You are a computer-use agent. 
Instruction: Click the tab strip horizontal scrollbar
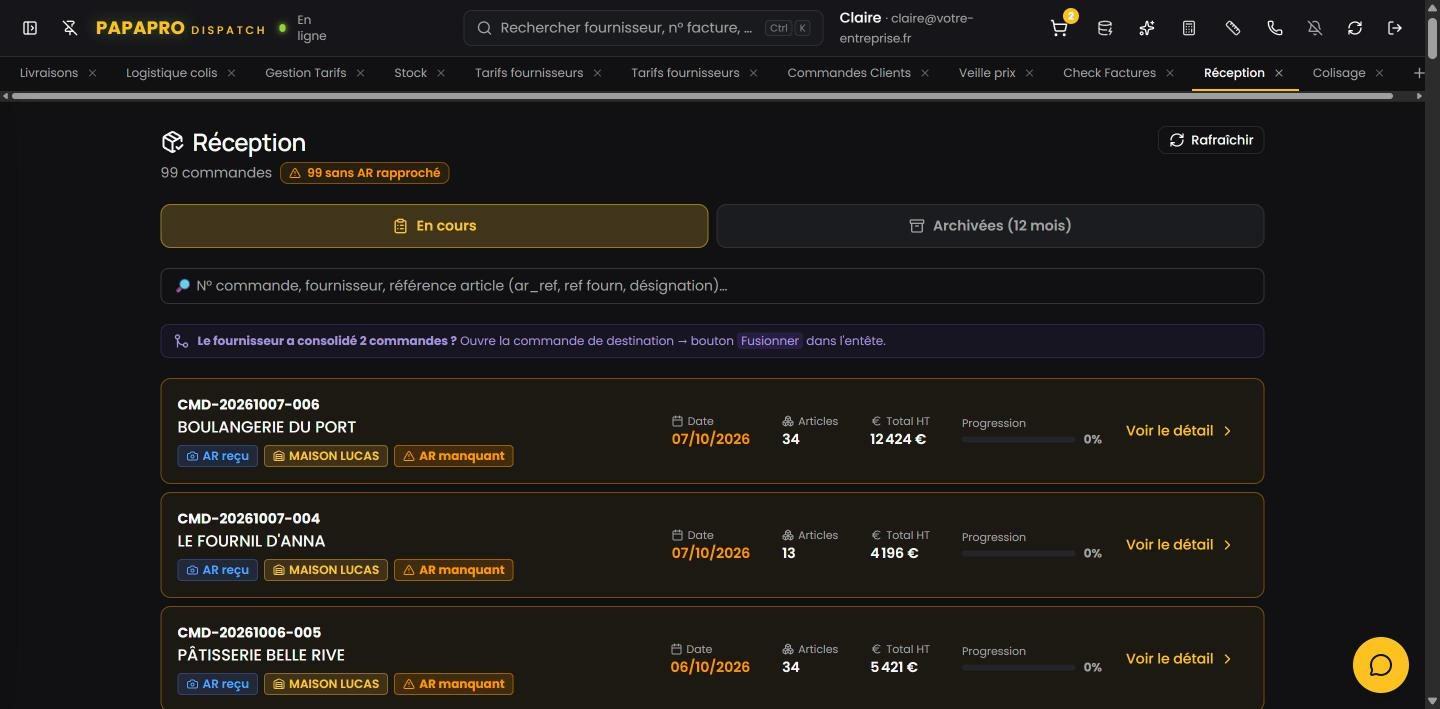tap(702, 96)
